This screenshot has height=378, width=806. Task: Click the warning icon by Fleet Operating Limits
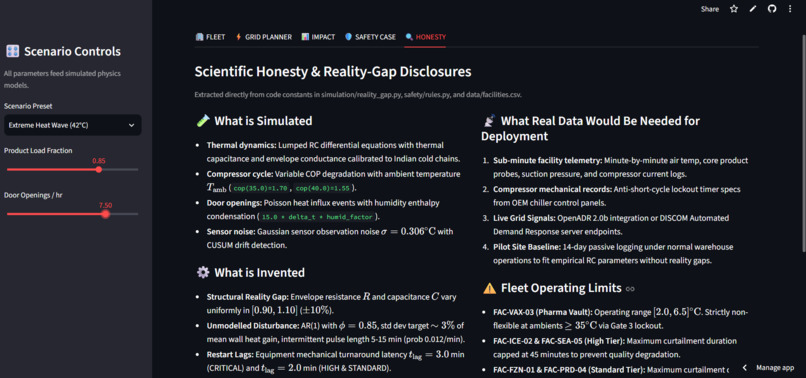pos(489,288)
